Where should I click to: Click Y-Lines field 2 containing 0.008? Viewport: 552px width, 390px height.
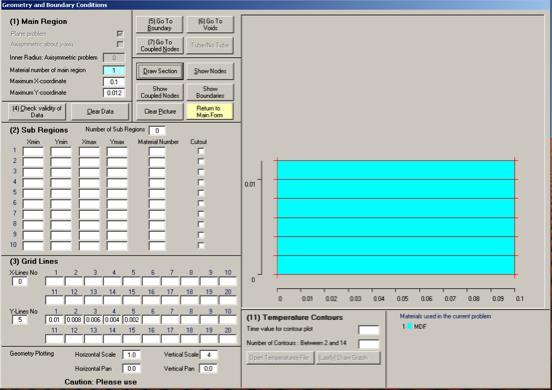coord(74,320)
